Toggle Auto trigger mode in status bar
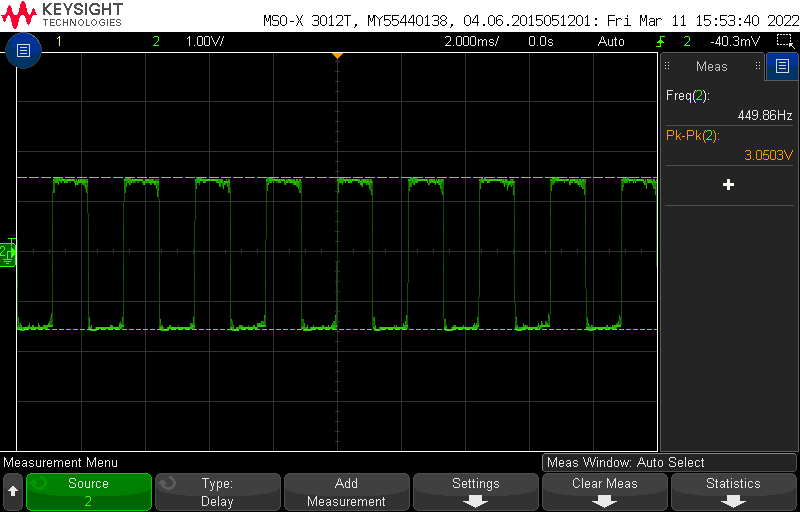 click(x=611, y=41)
